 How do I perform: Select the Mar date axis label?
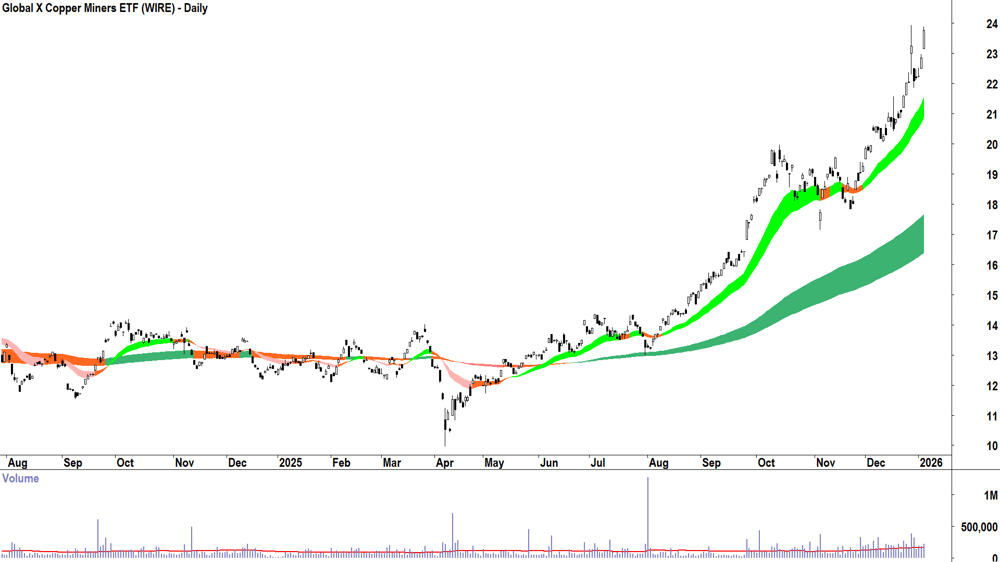392,463
